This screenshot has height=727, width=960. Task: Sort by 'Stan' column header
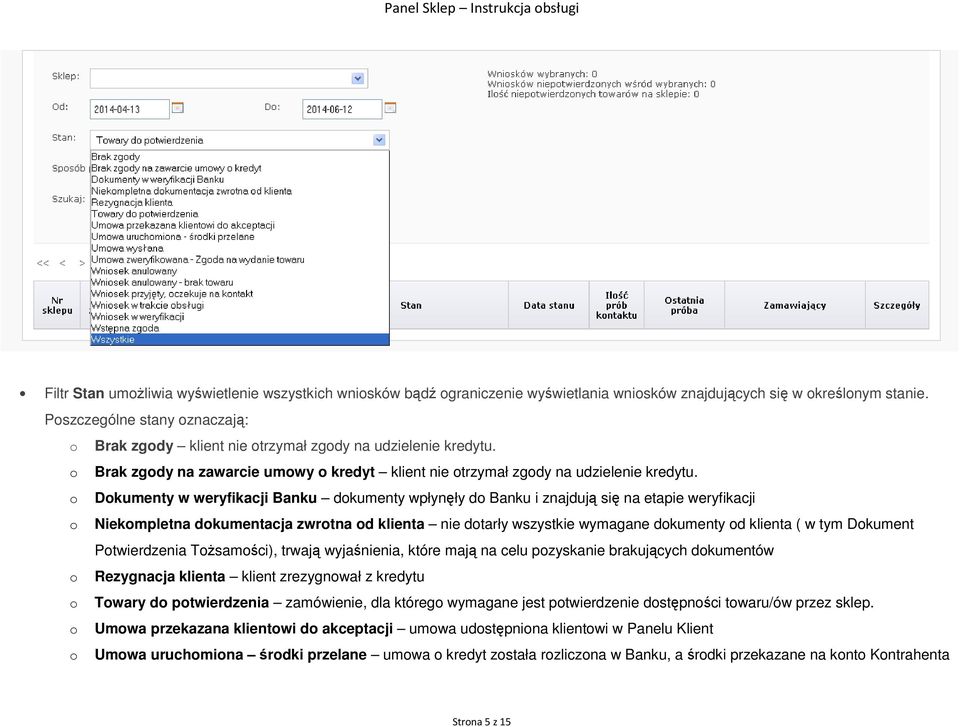click(x=411, y=305)
